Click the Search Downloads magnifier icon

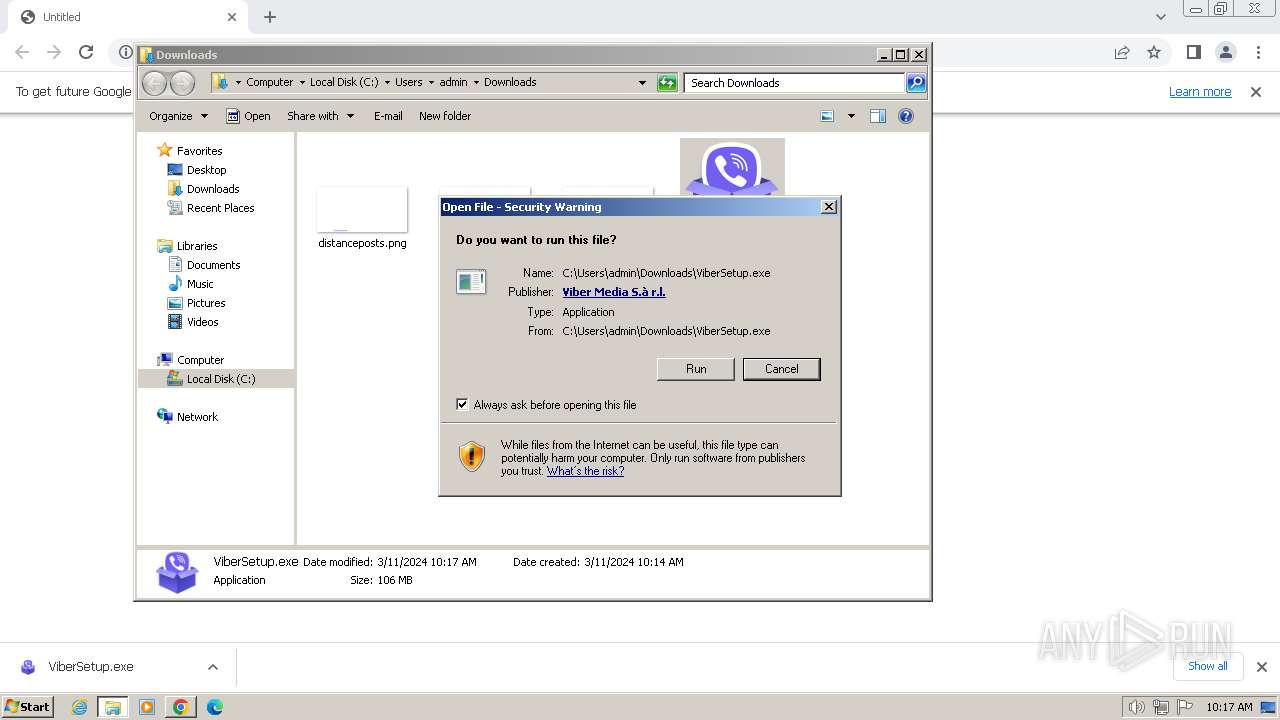click(916, 83)
